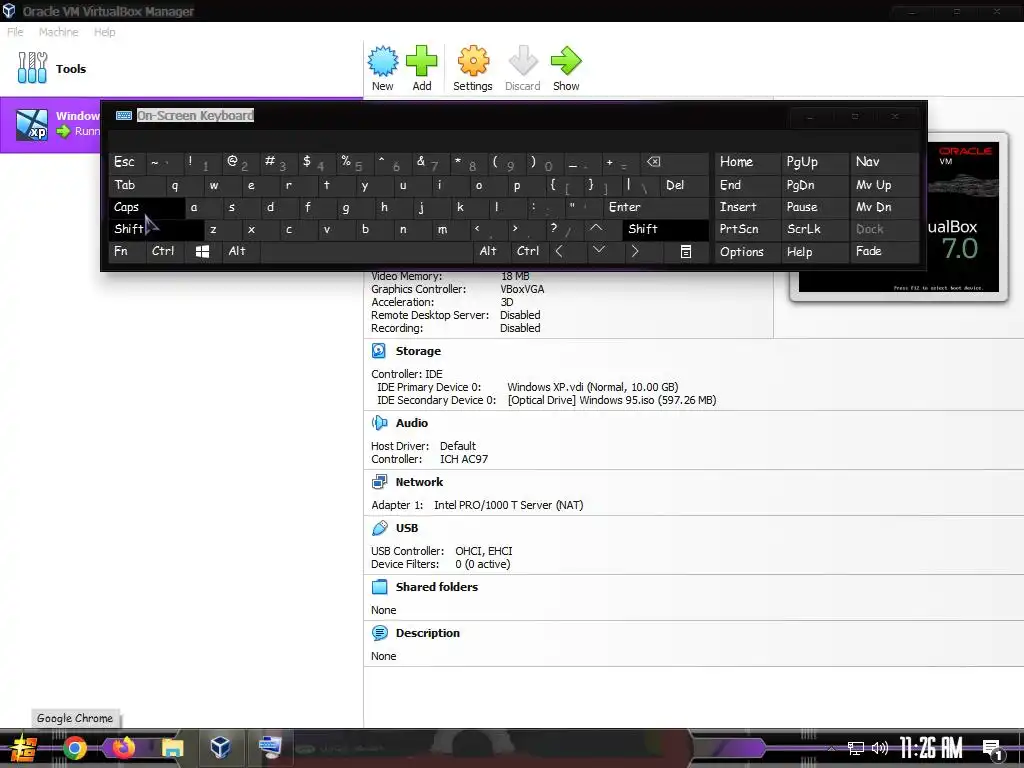Screen dimensions: 1024x768
Task: Click the Backspace key icon on keyboard
Action: point(674,162)
